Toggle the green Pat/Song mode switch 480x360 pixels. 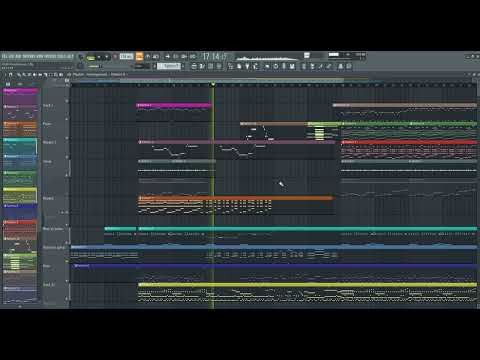coord(91,57)
